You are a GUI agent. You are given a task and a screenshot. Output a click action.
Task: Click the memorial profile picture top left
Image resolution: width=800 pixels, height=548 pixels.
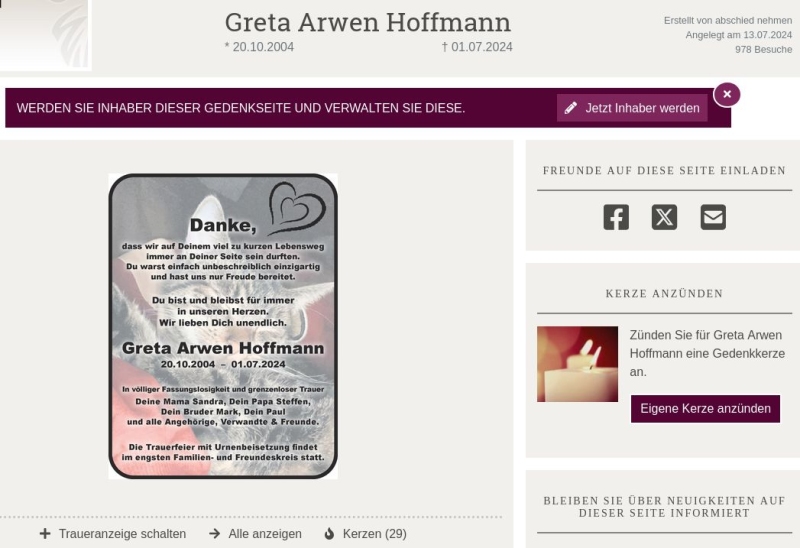click(44, 34)
